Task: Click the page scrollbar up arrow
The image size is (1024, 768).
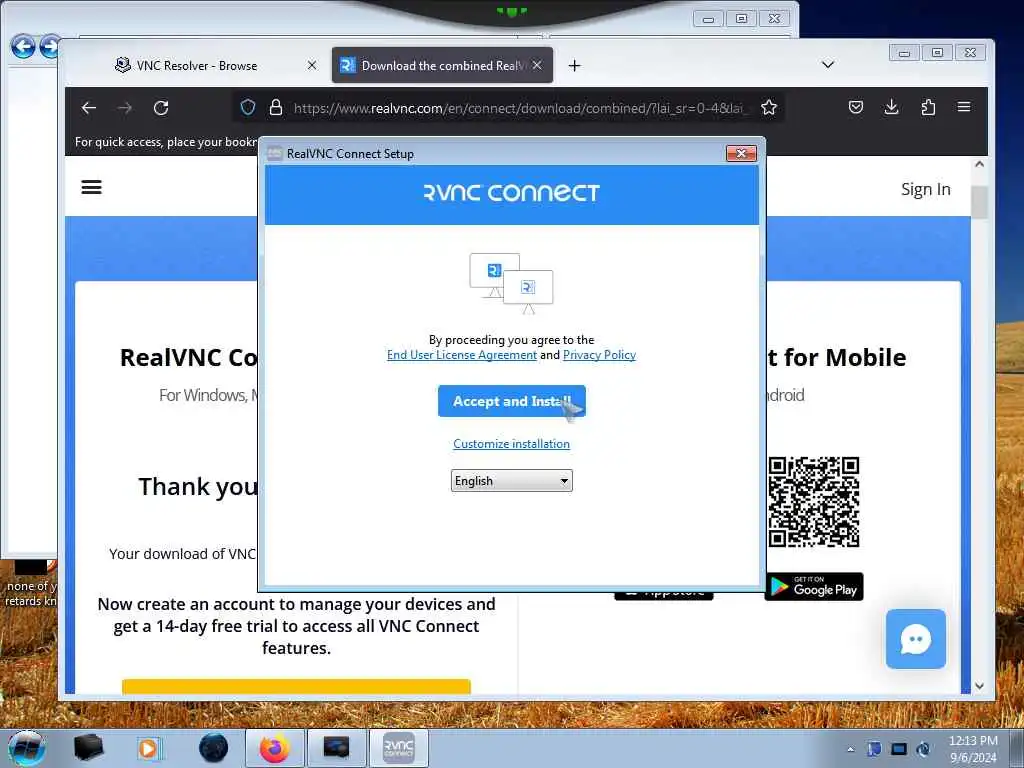Action: pos(979,165)
